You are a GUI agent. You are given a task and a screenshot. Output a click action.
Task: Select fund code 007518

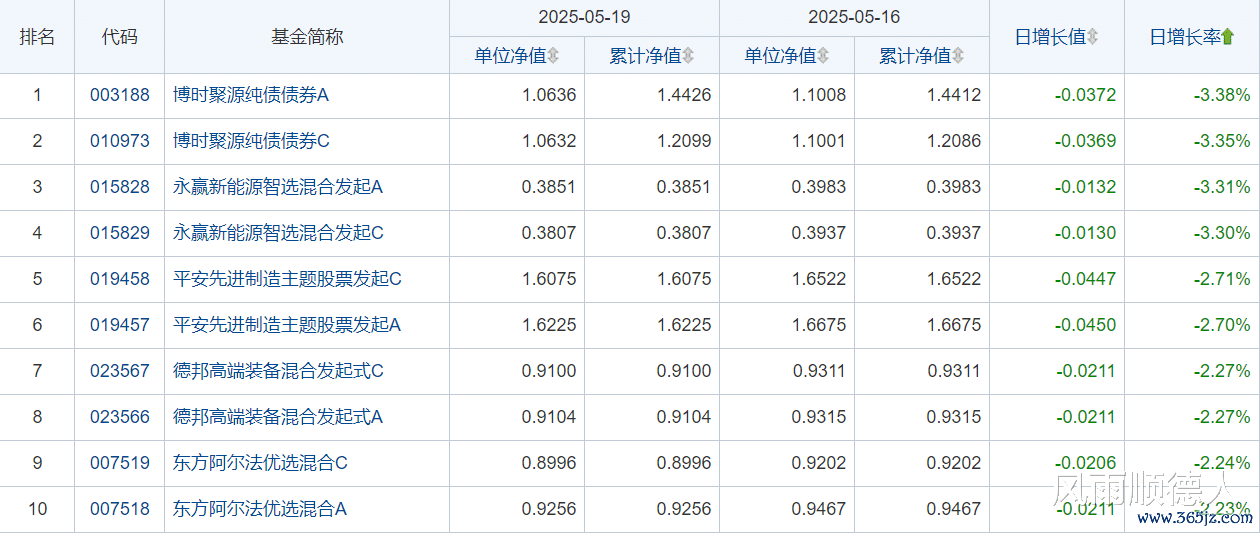pos(119,509)
